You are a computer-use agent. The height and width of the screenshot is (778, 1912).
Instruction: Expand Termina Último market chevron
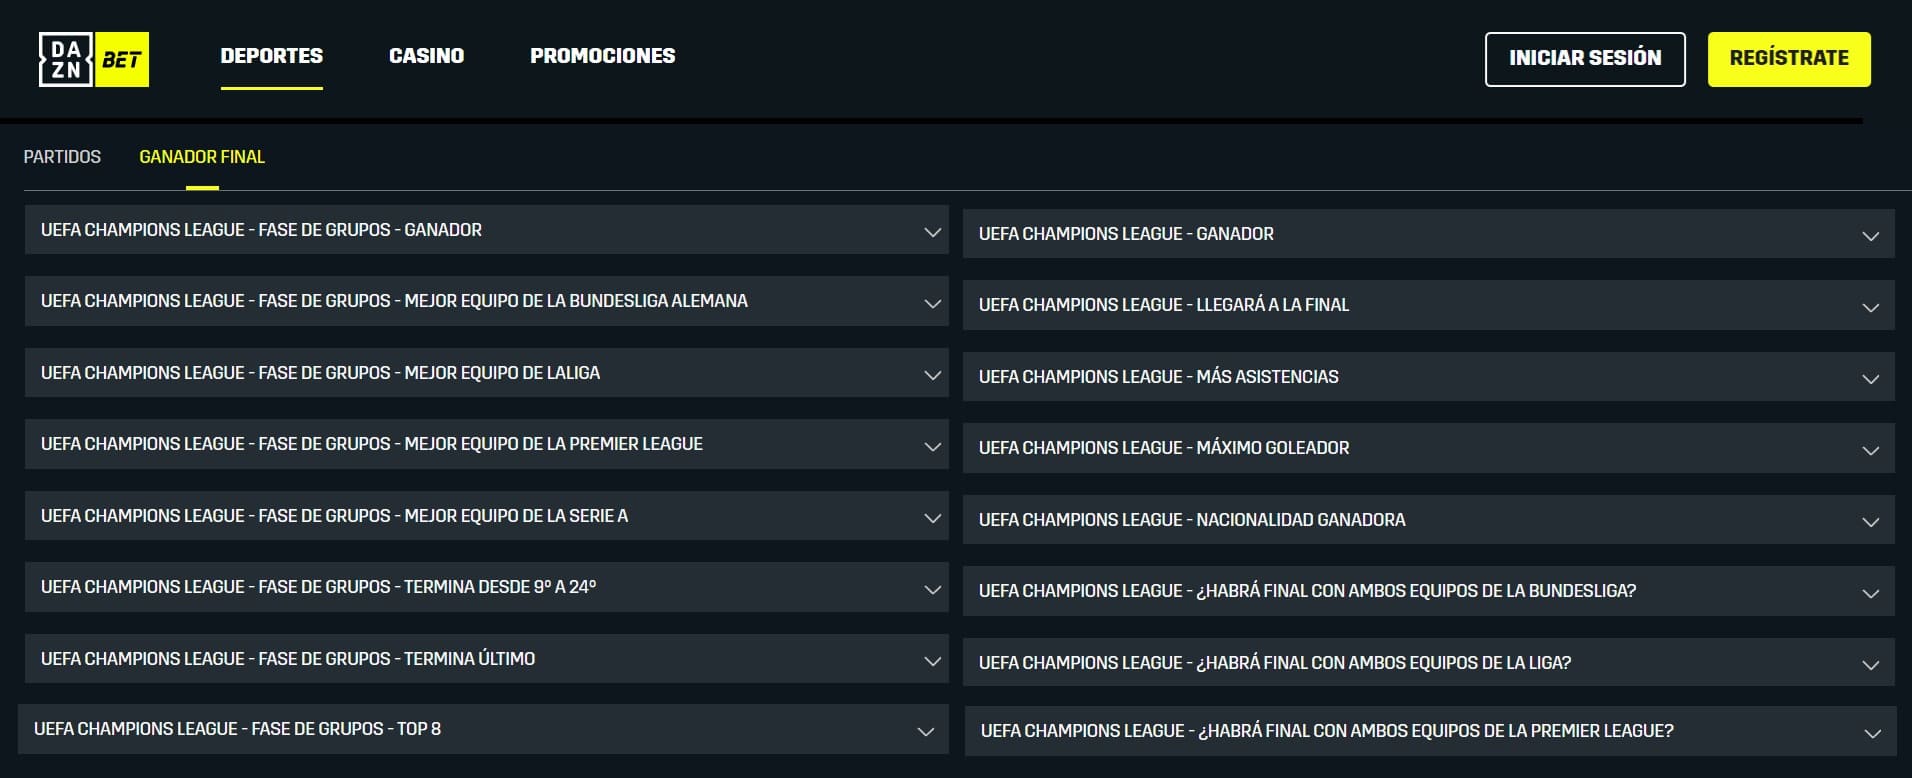(932, 661)
